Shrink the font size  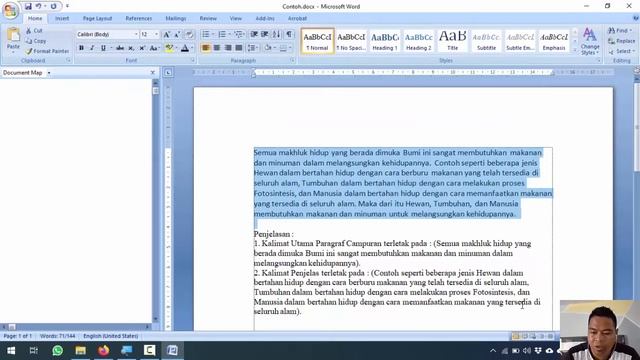(177, 35)
